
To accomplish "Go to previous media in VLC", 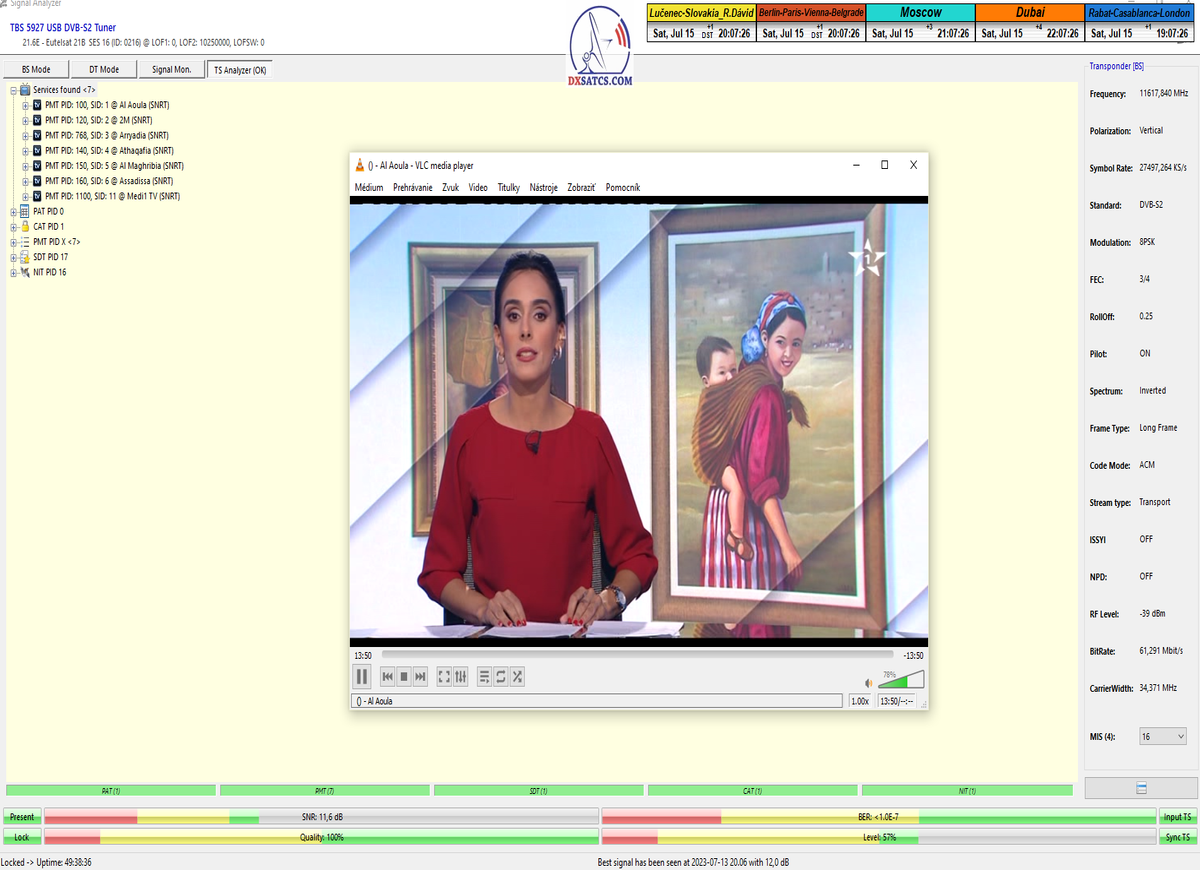I will tap(387, 677).
